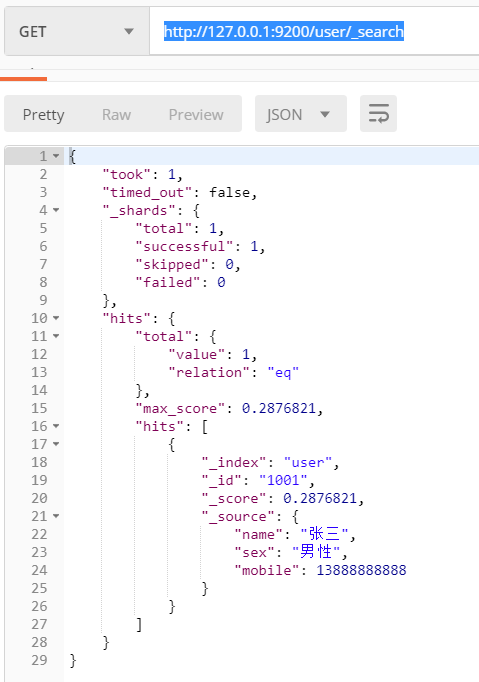Click the max_score value 0.2876821
Image resolution: width=479 pixels, height=682 pixels.
[278, 408]
